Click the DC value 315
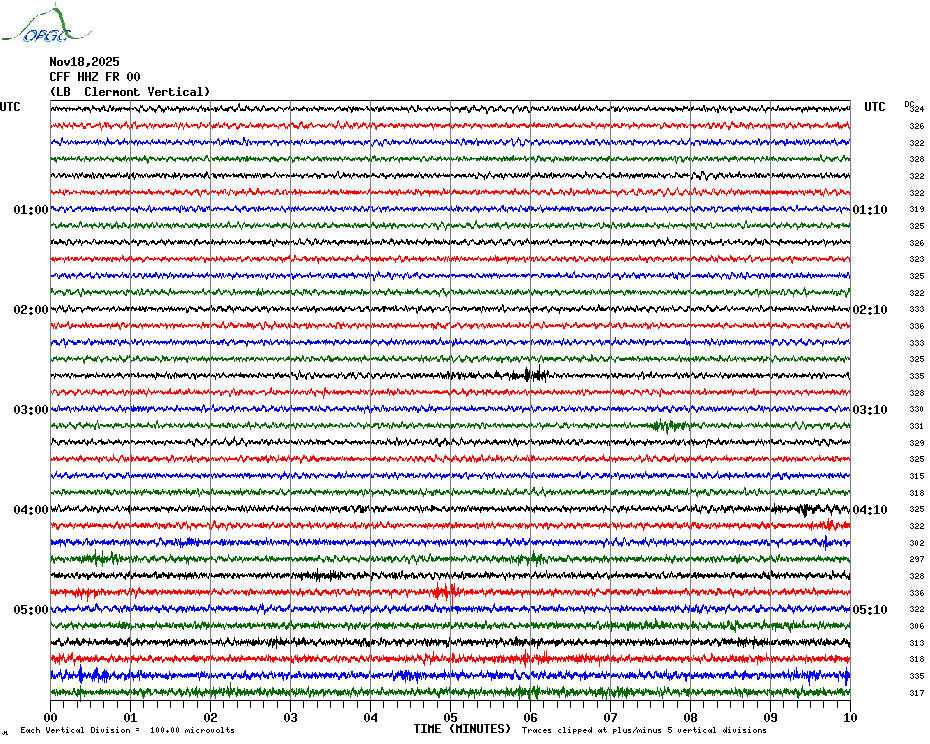Viewport: 930px width, 744px height. [917, 476]
